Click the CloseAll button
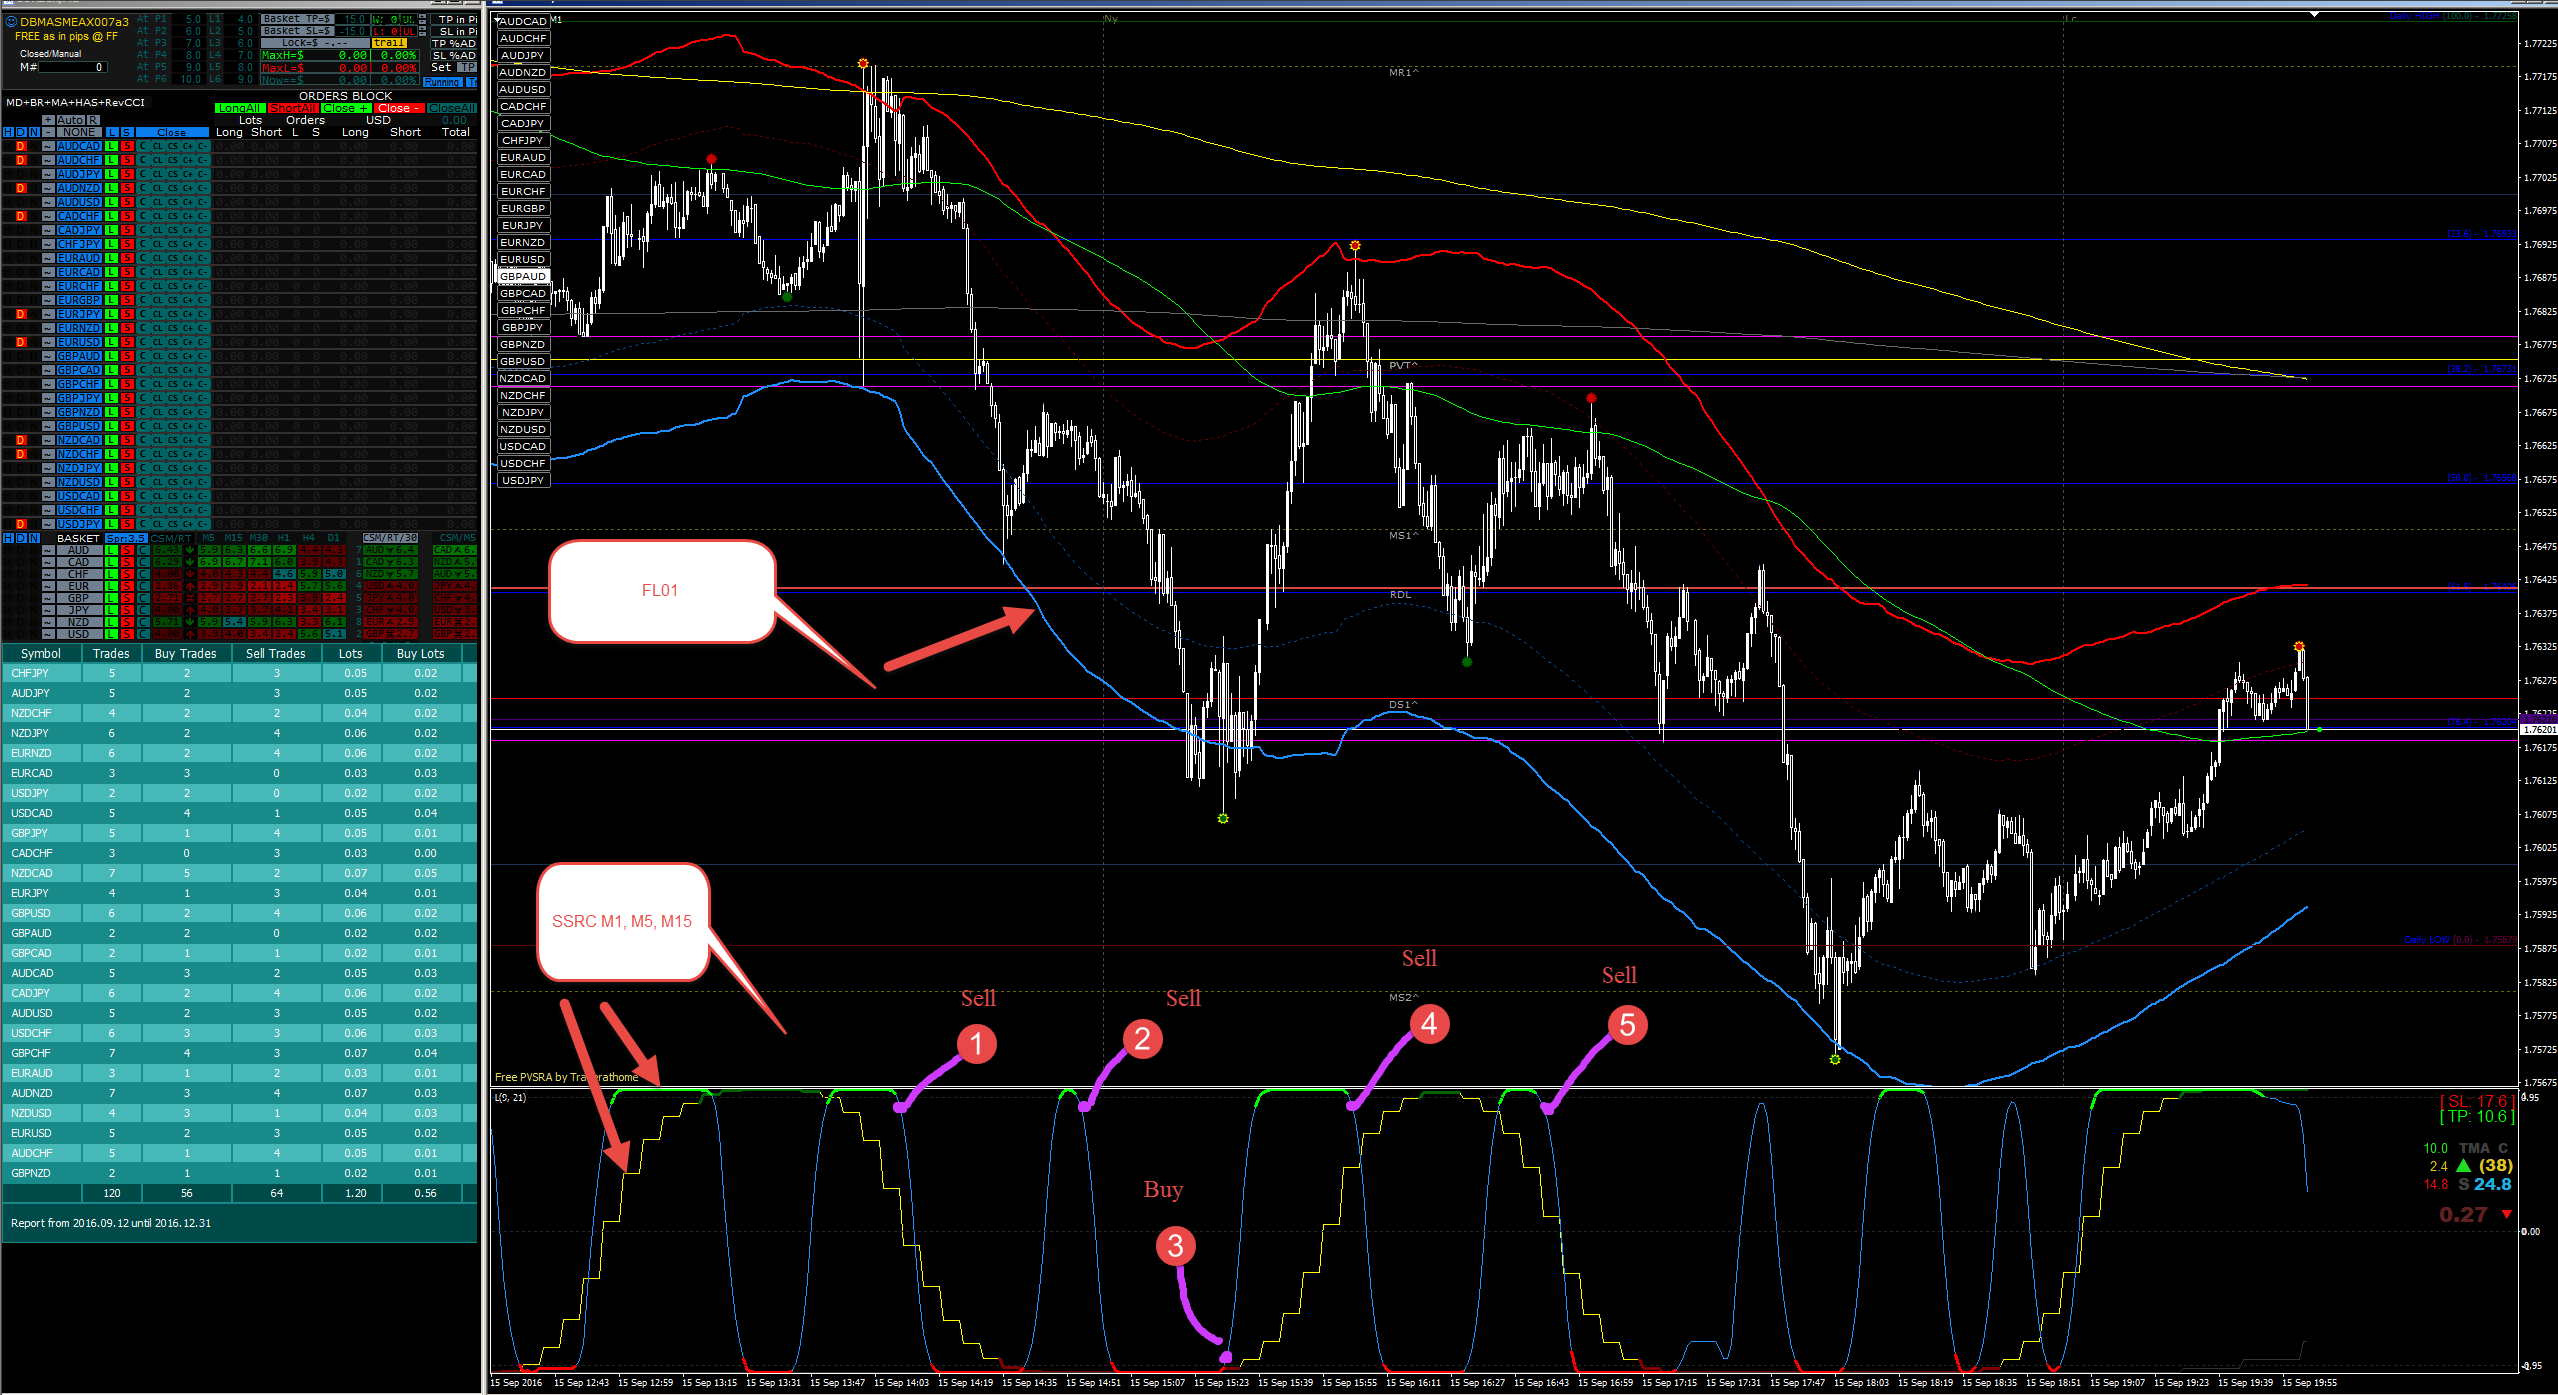Image resolution: width=2558 pixels, height=1395 pixels. point(452,108)
